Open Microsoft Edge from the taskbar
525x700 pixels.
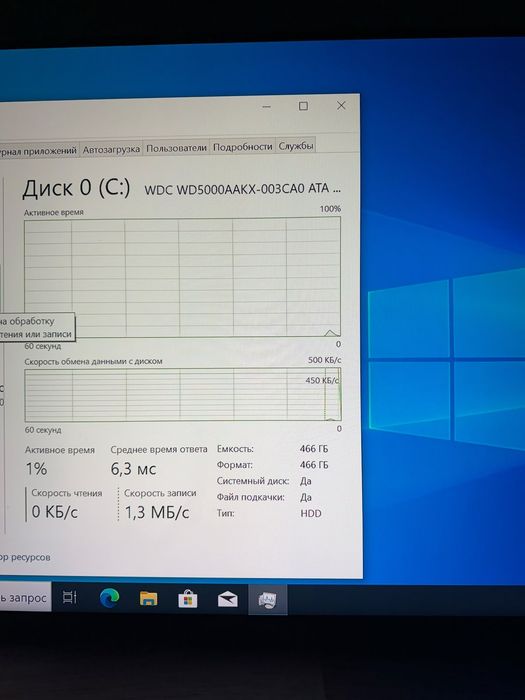coord(109,598)
